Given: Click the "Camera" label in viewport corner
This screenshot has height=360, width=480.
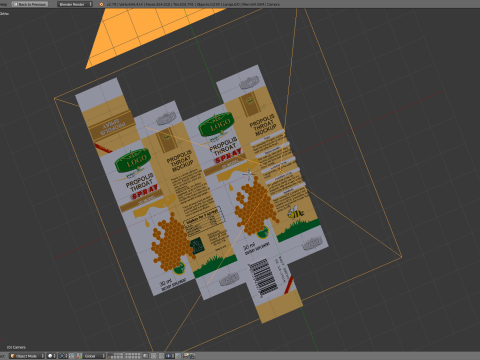Looking at the screenshot, I should [16, 347].
